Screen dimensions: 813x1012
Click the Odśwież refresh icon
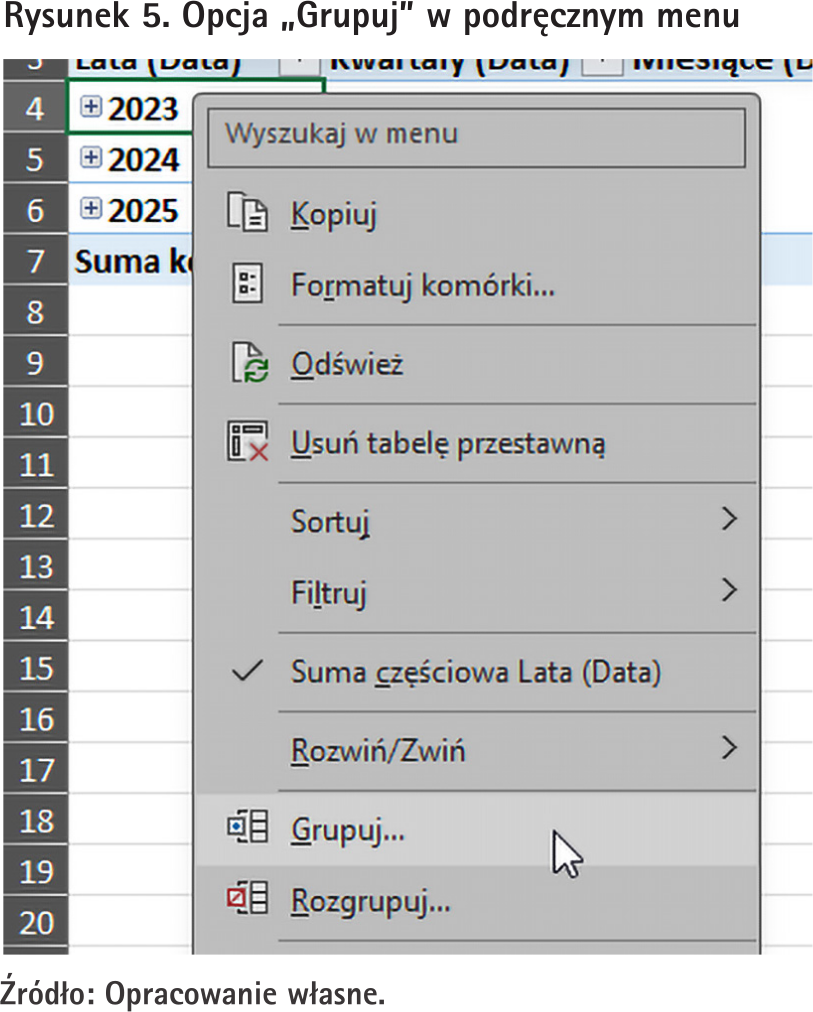[x=245, y=364]
